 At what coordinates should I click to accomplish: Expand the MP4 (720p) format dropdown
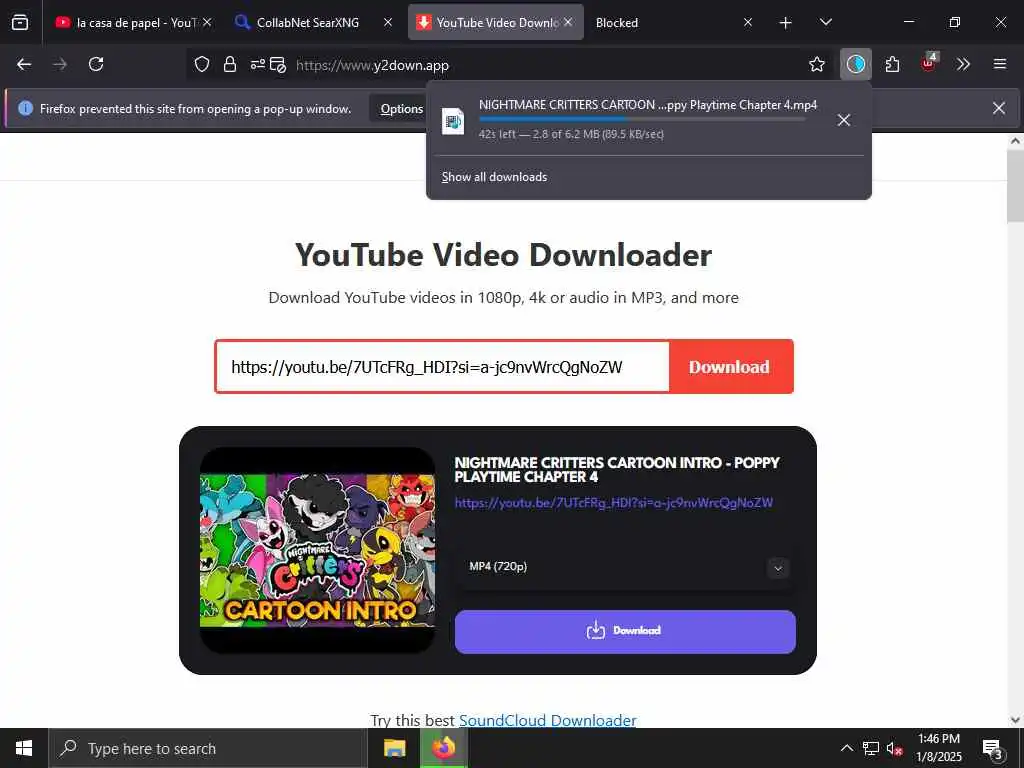coord(625,567)
